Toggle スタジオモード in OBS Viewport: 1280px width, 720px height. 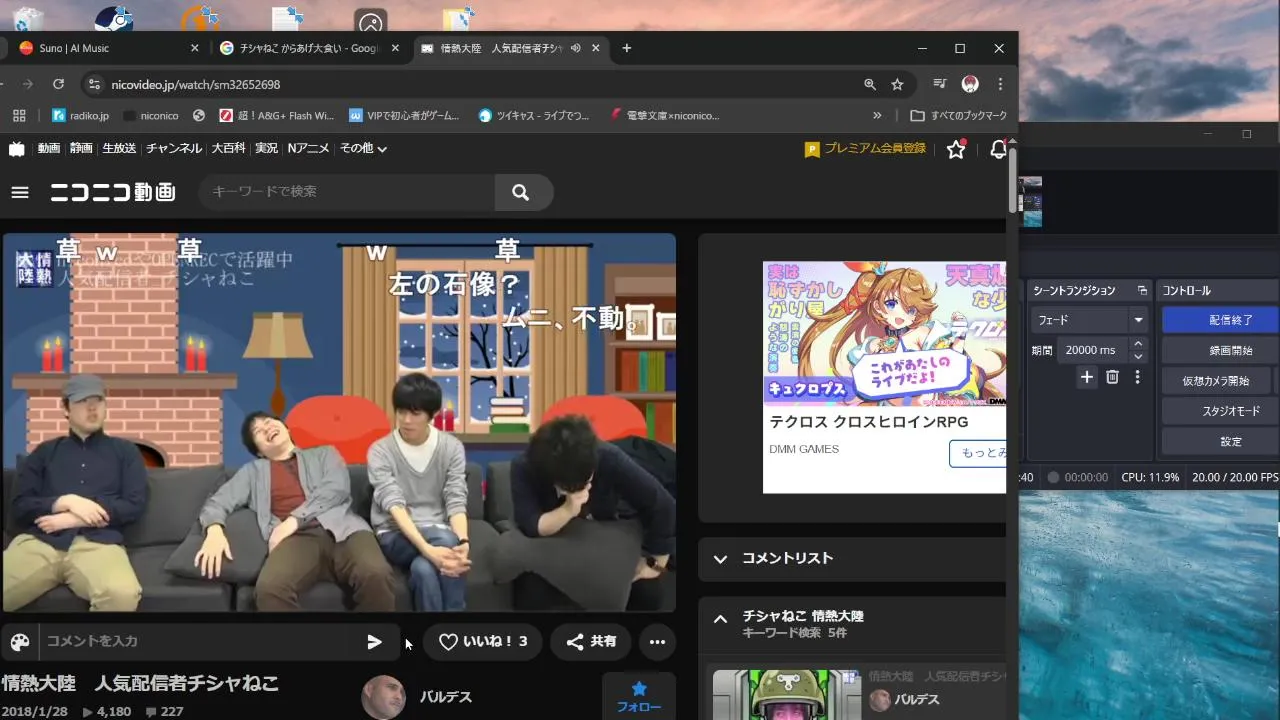pos(1220,411)
